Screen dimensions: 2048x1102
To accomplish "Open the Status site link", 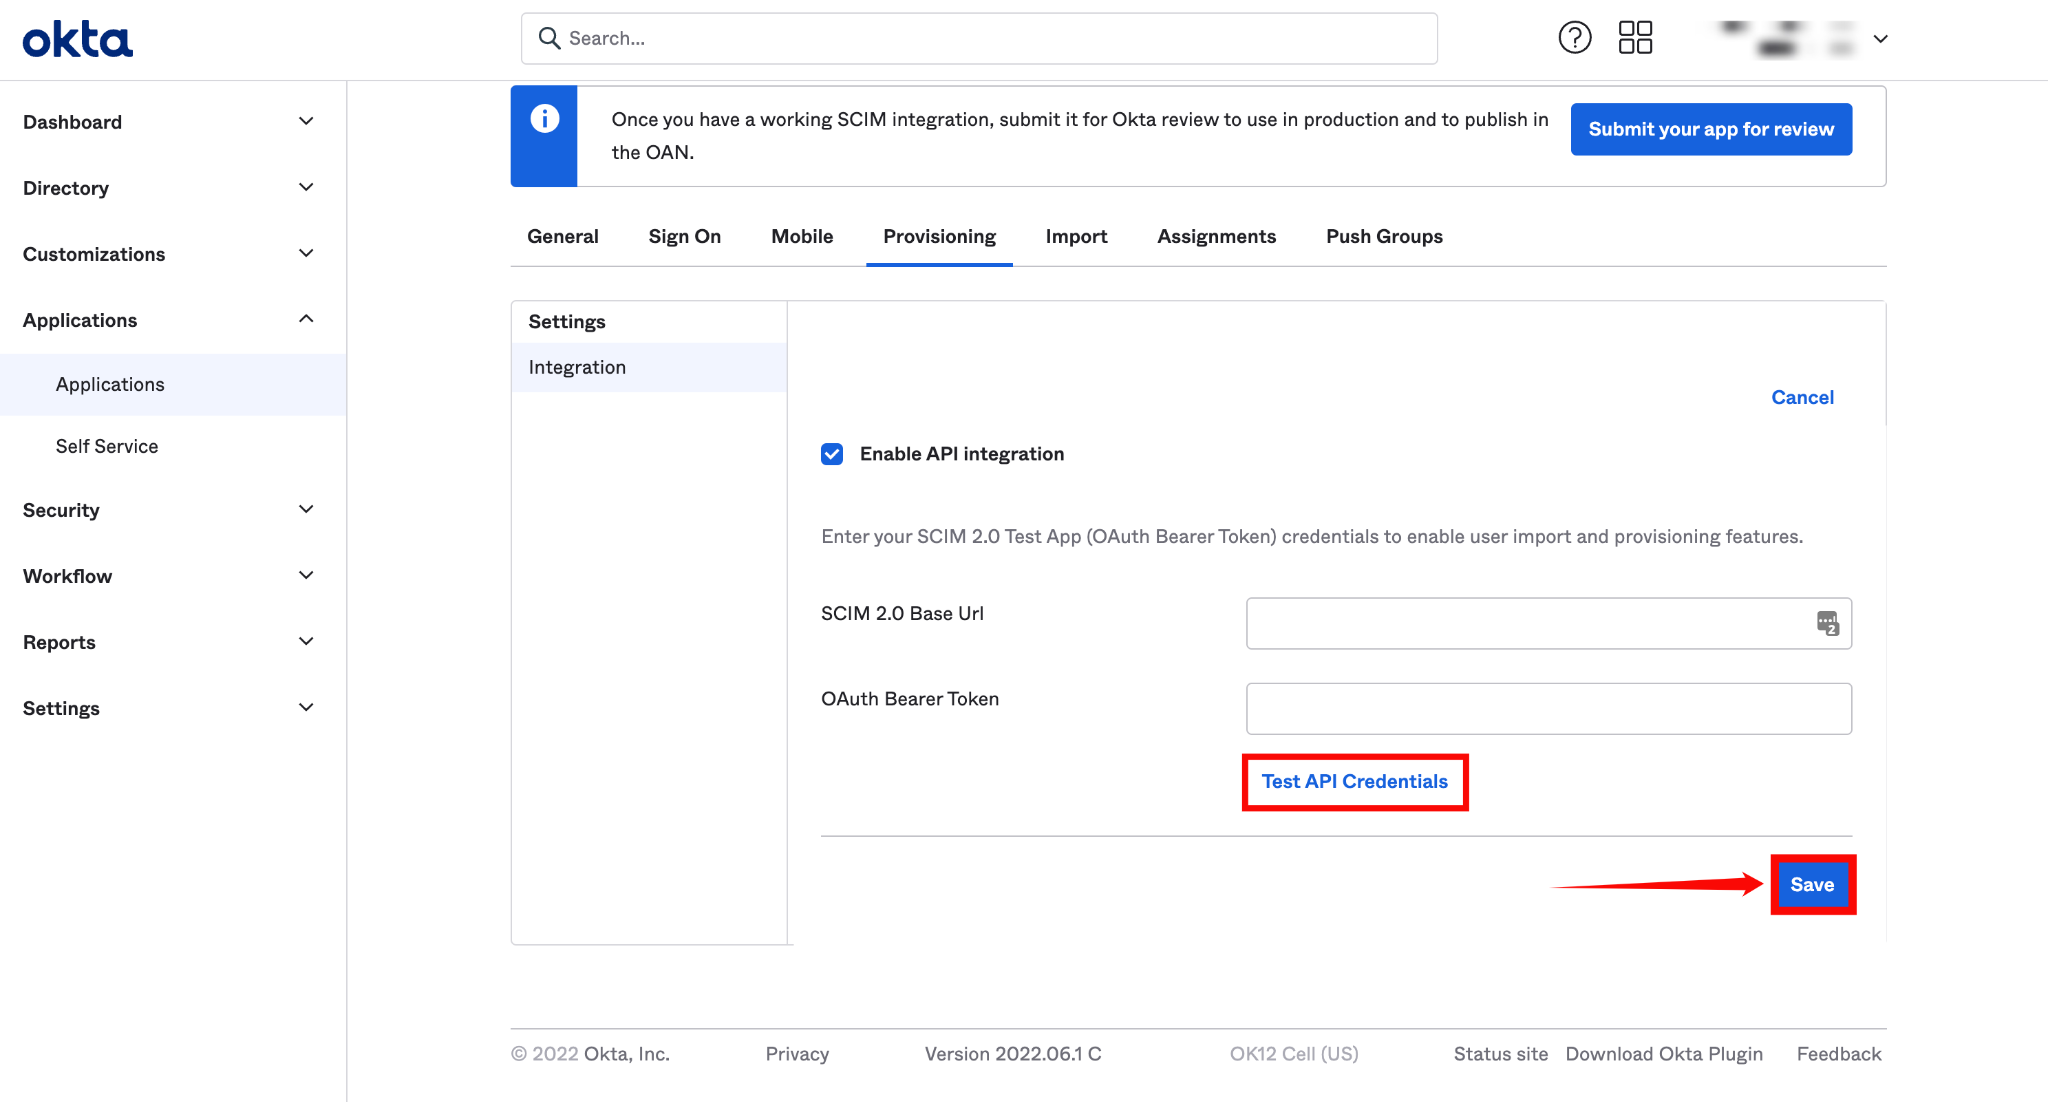I will (x=1500, y=1054).
